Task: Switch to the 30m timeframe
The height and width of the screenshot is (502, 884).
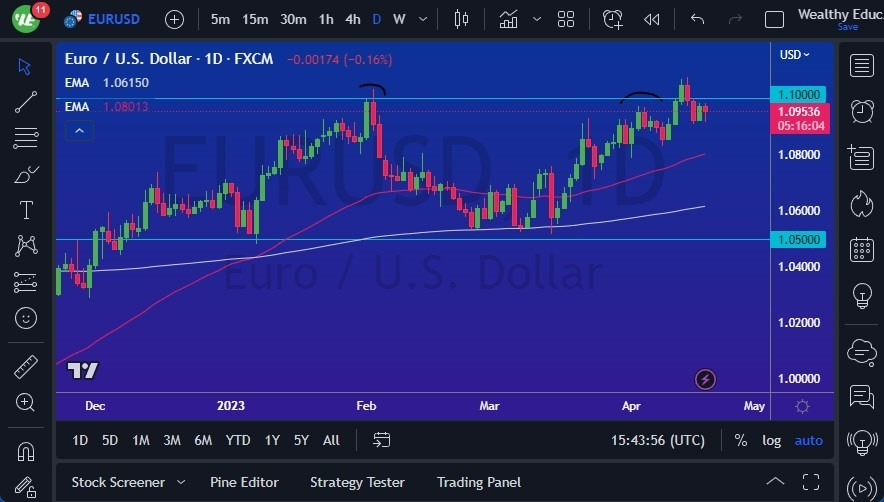Action: click(293, 19)
